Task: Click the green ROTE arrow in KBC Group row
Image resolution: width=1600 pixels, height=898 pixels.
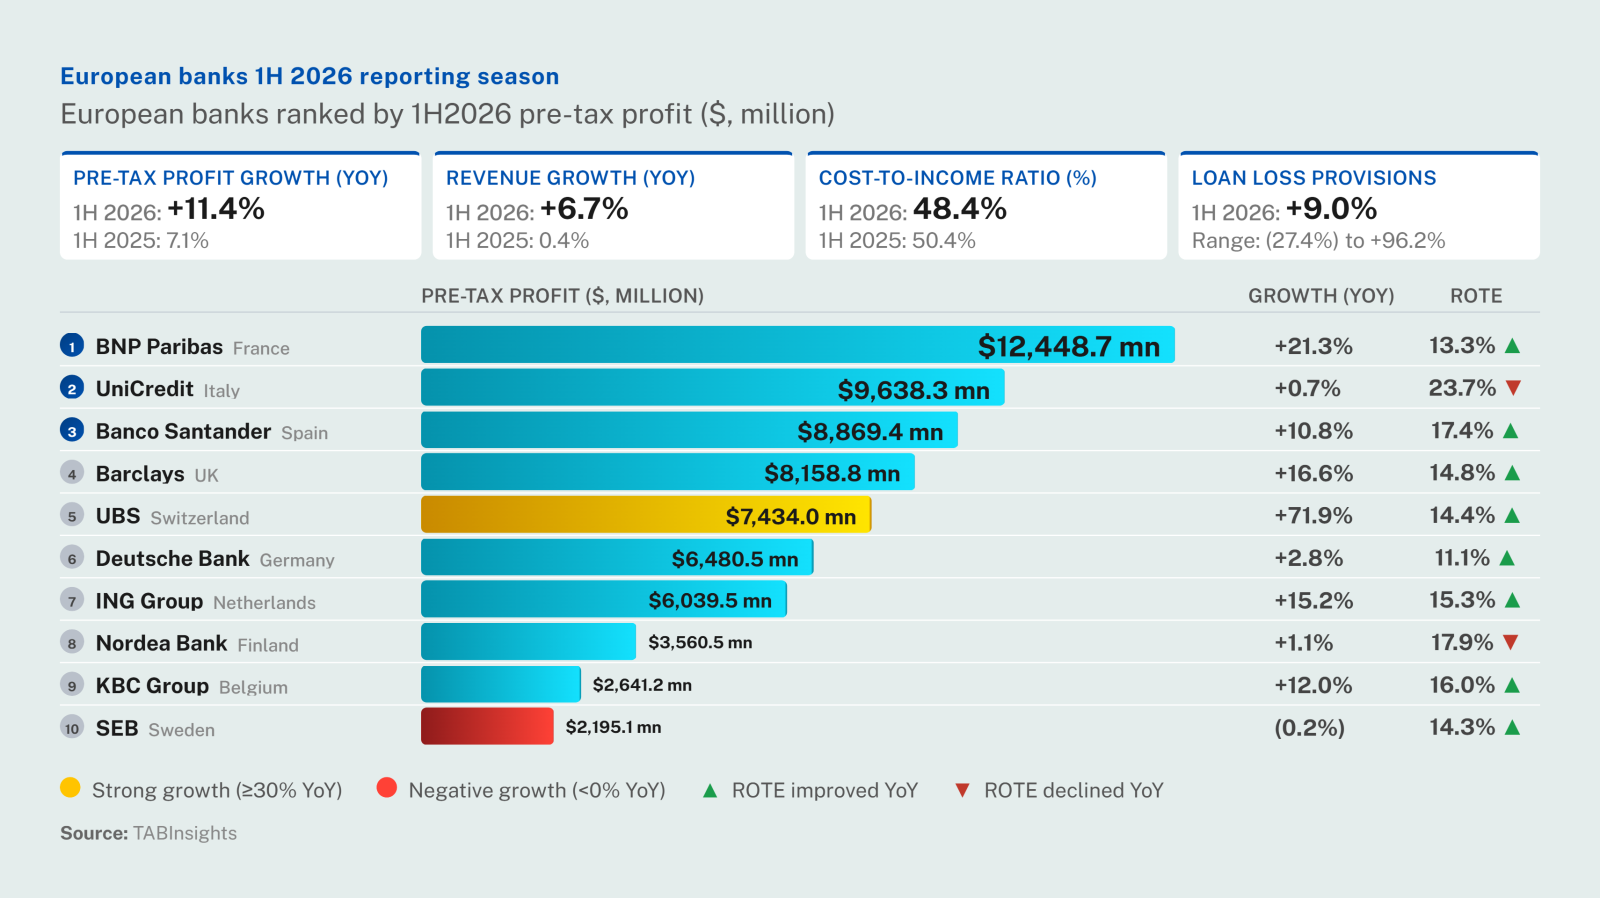Action: pos(1512,685)
